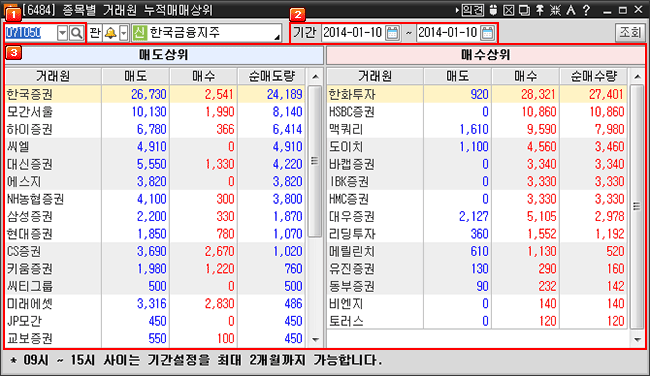Click the question mark help icon
This screenshot has height=376, width=650.
coord(586,10)
